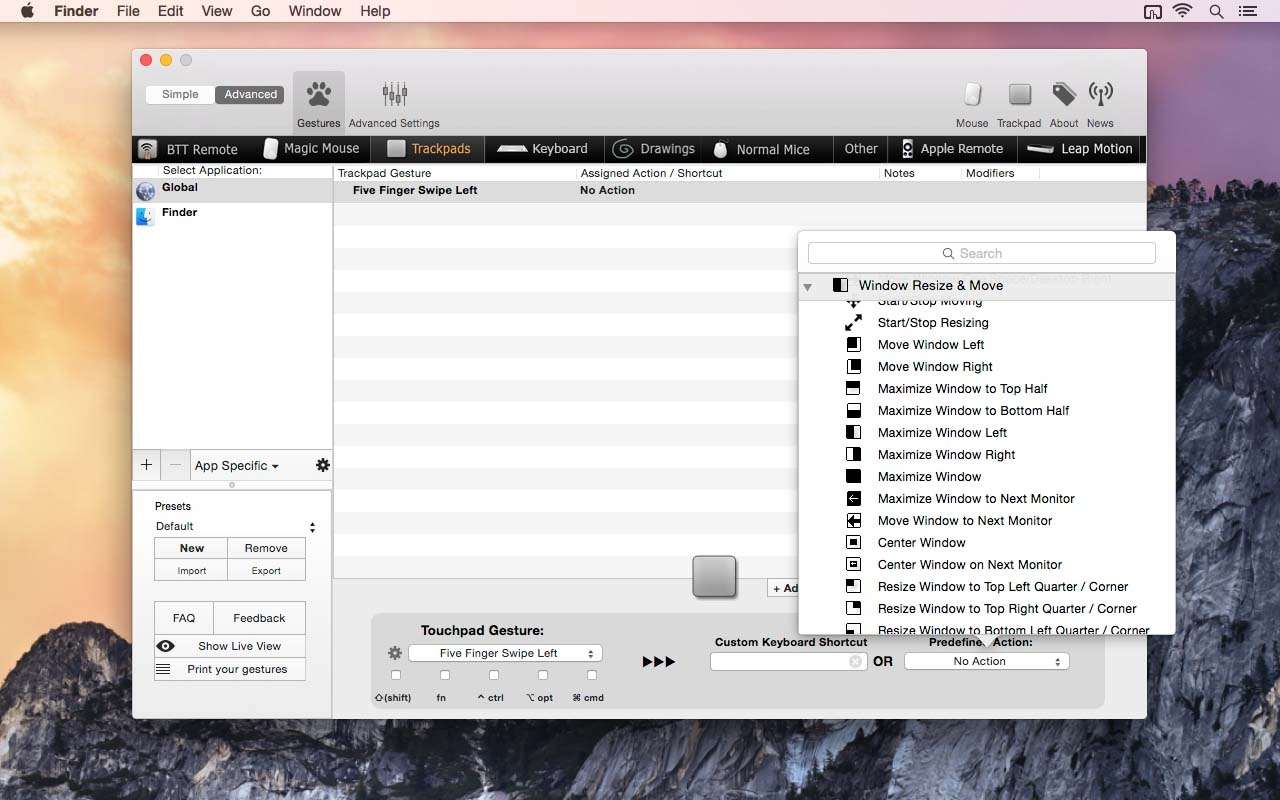Toggle the opt modifier checkbox
This screenshot has height=800, width=1280.
point(543,675)
